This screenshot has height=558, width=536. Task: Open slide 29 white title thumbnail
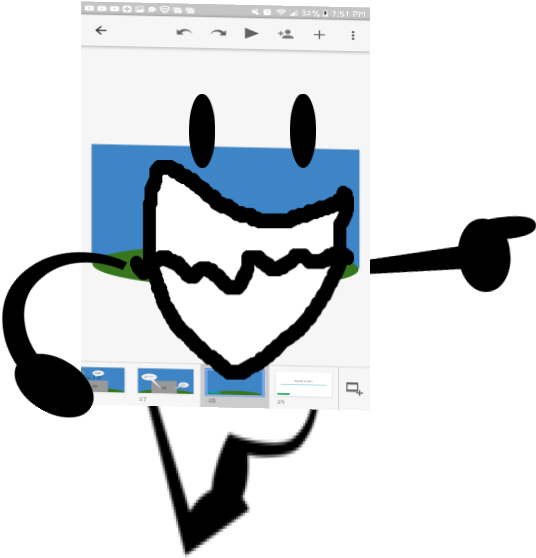304,384
